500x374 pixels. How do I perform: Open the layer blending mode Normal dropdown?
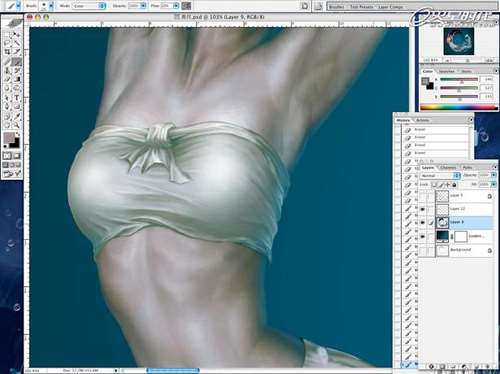tap(440, 175)
